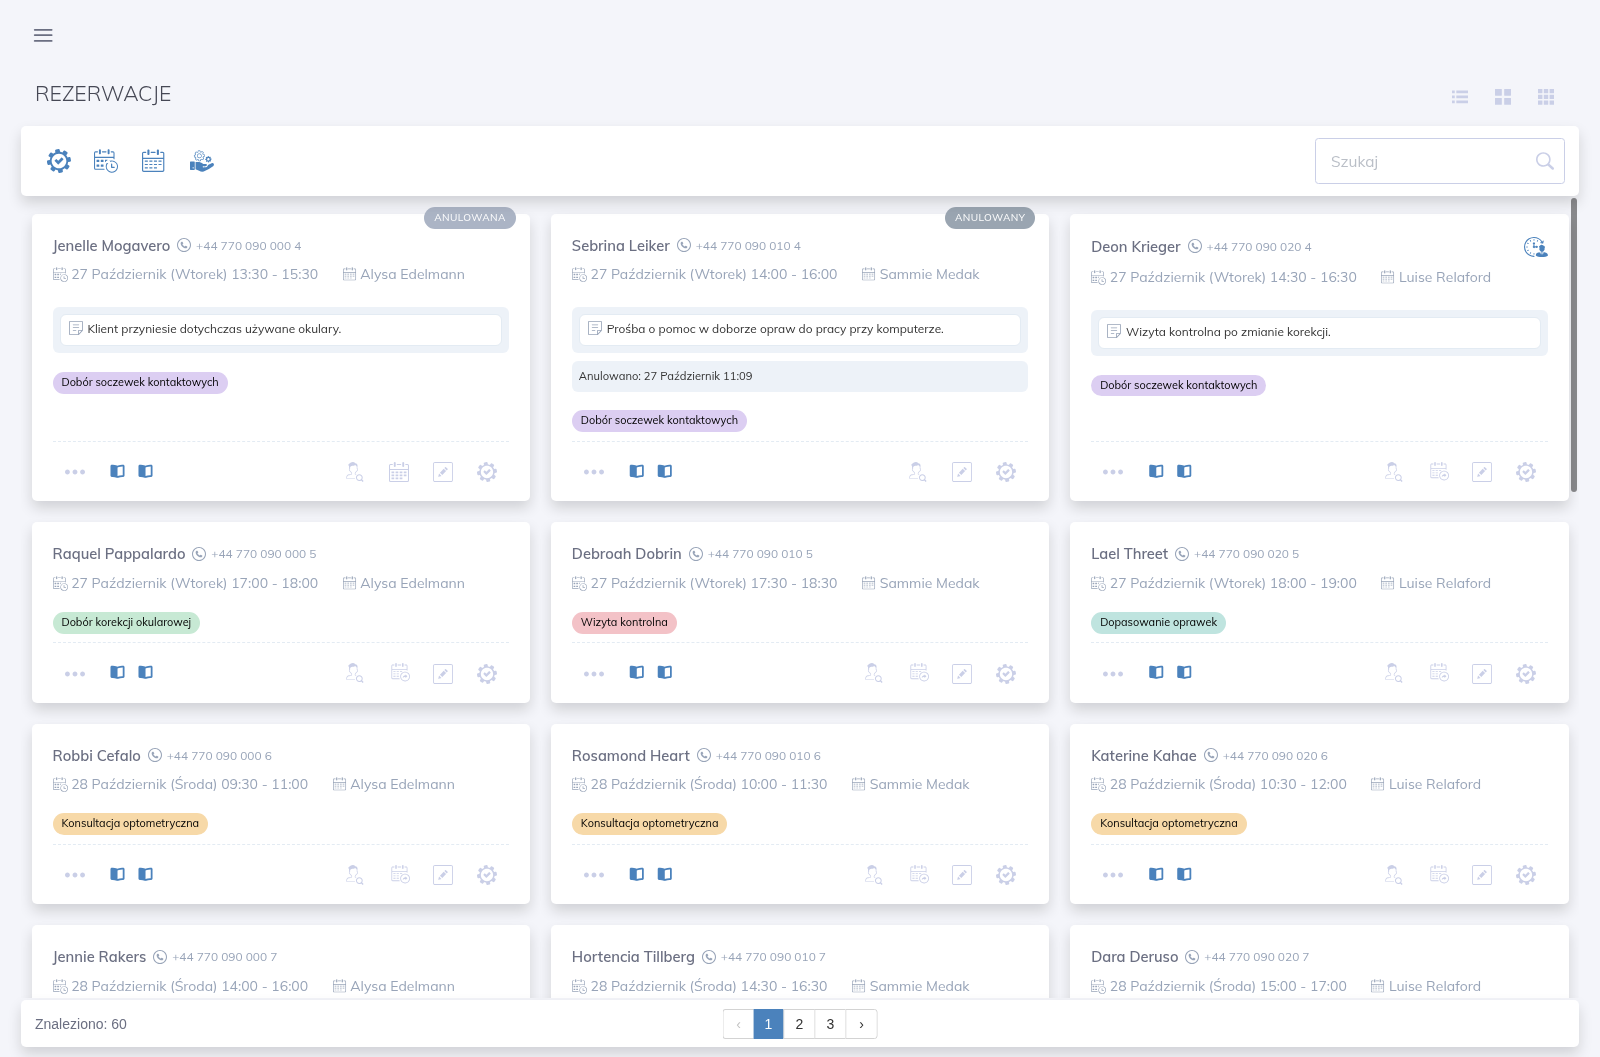Open settings gear on Sebrina Leiker card
The image size is (1600, 1057).
click(x=1006, y=472)
